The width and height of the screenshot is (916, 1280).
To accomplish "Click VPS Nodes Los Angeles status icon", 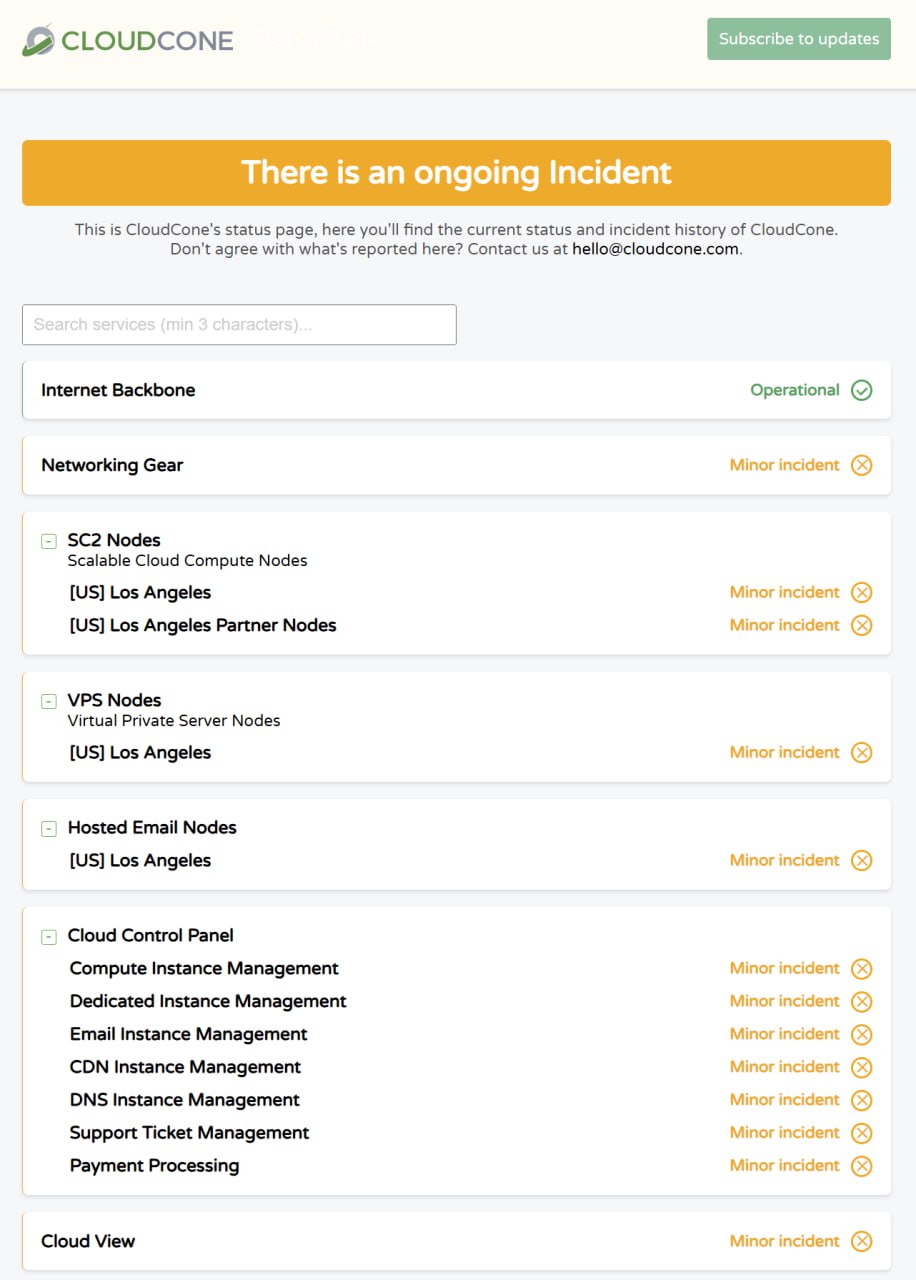I will point(861,753).
